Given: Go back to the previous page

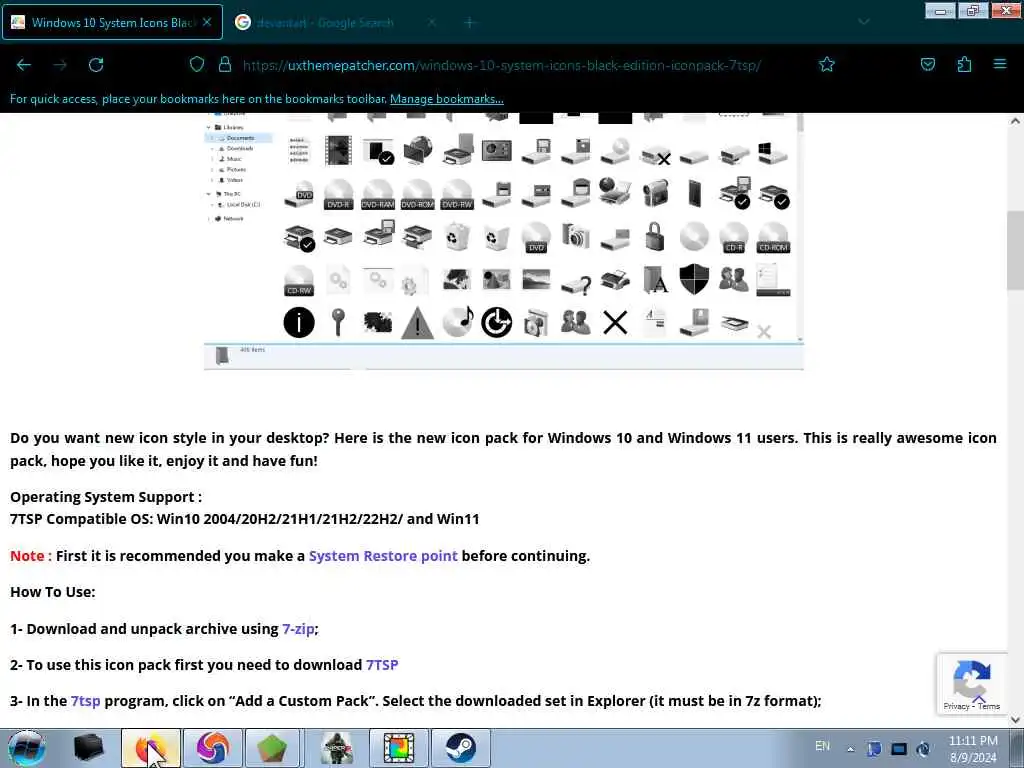Looking at the screenshot, I should click(x=24, y=65).
